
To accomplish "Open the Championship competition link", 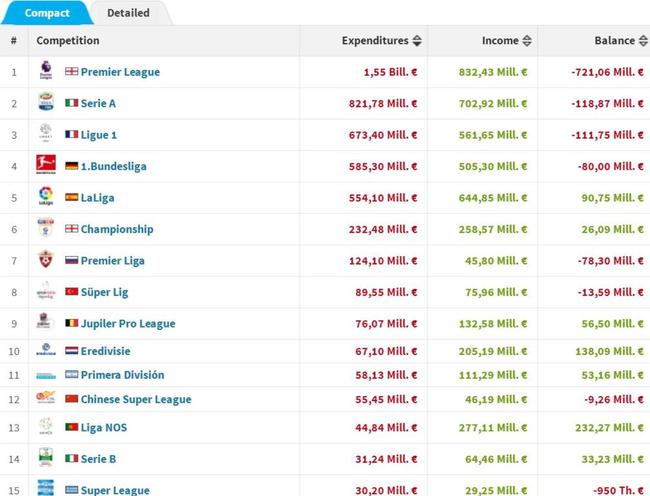I will 117,229.
